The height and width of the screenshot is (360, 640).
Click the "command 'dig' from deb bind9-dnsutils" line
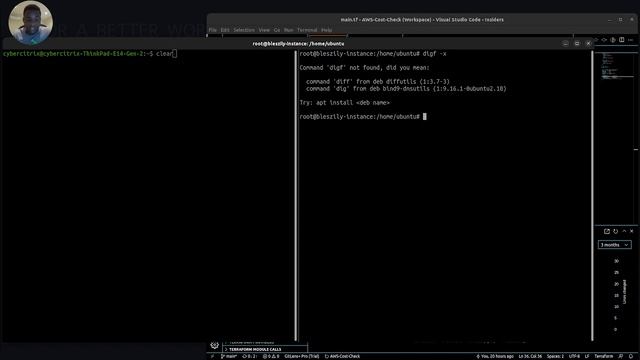(x=406, y=89)
